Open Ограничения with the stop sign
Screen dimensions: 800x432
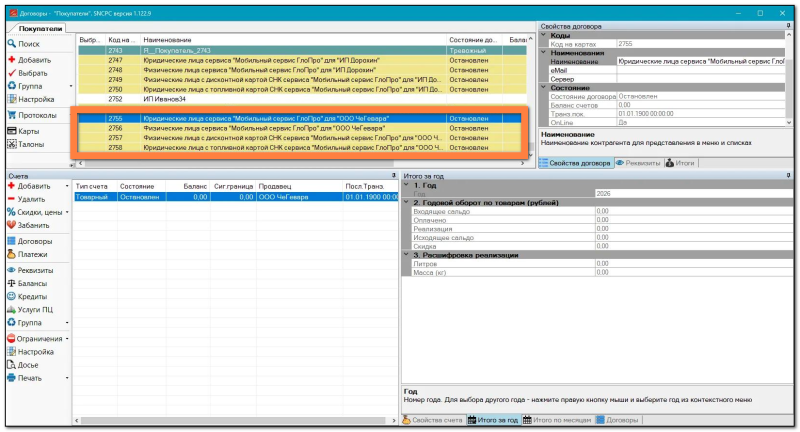[35, 339]
